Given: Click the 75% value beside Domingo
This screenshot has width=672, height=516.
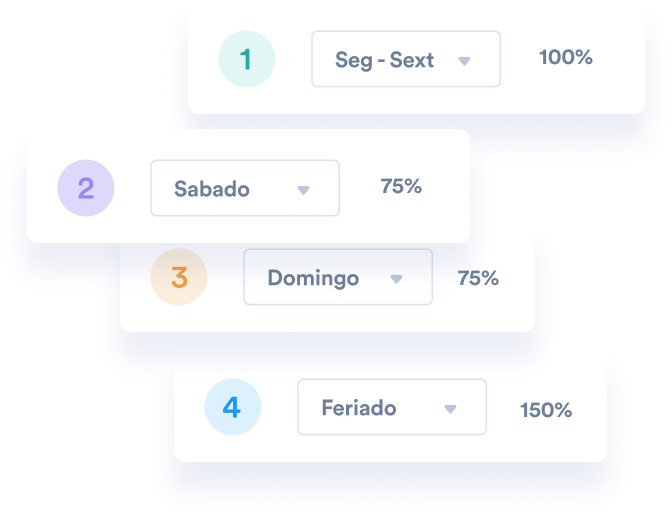Looking at the screenshot, I should (478, 279).
